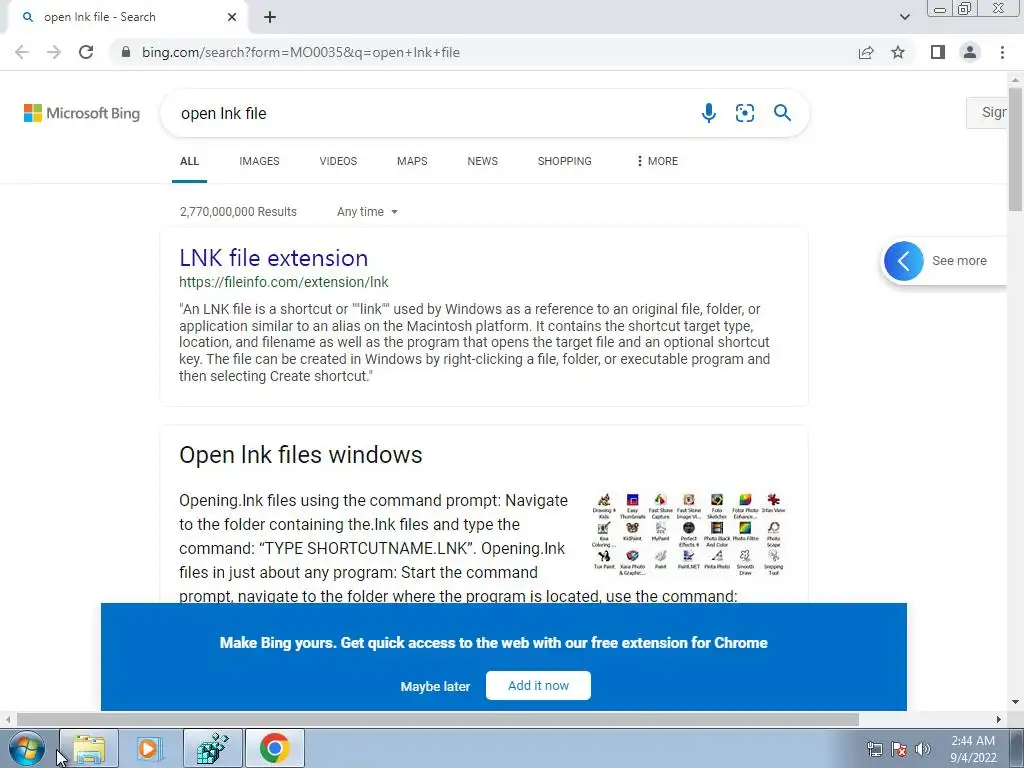Switch to the SHOPPING tab
This screenshot has height=768, width=1024.
coord(564,161)
